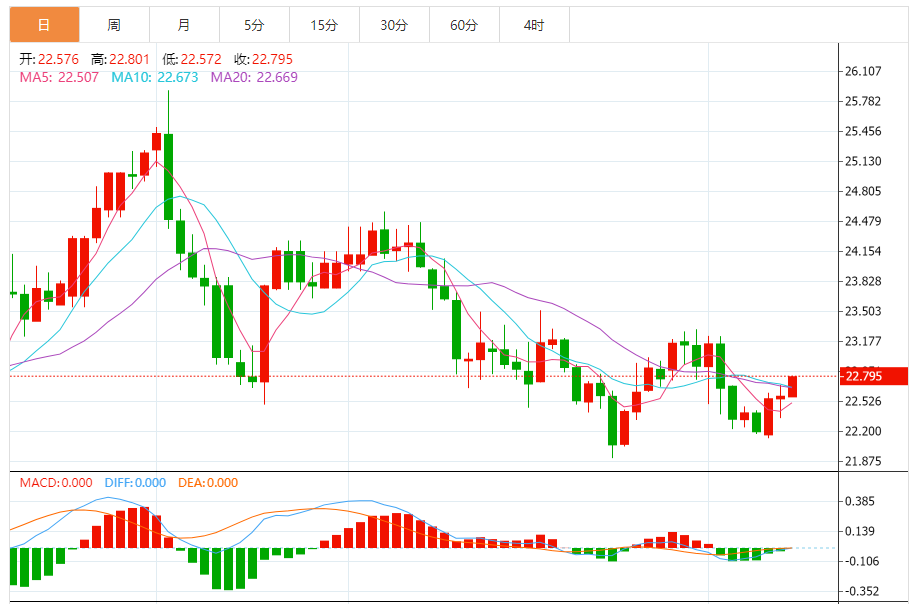Open the 60分 timeframe tab

(x=464, y=25)
